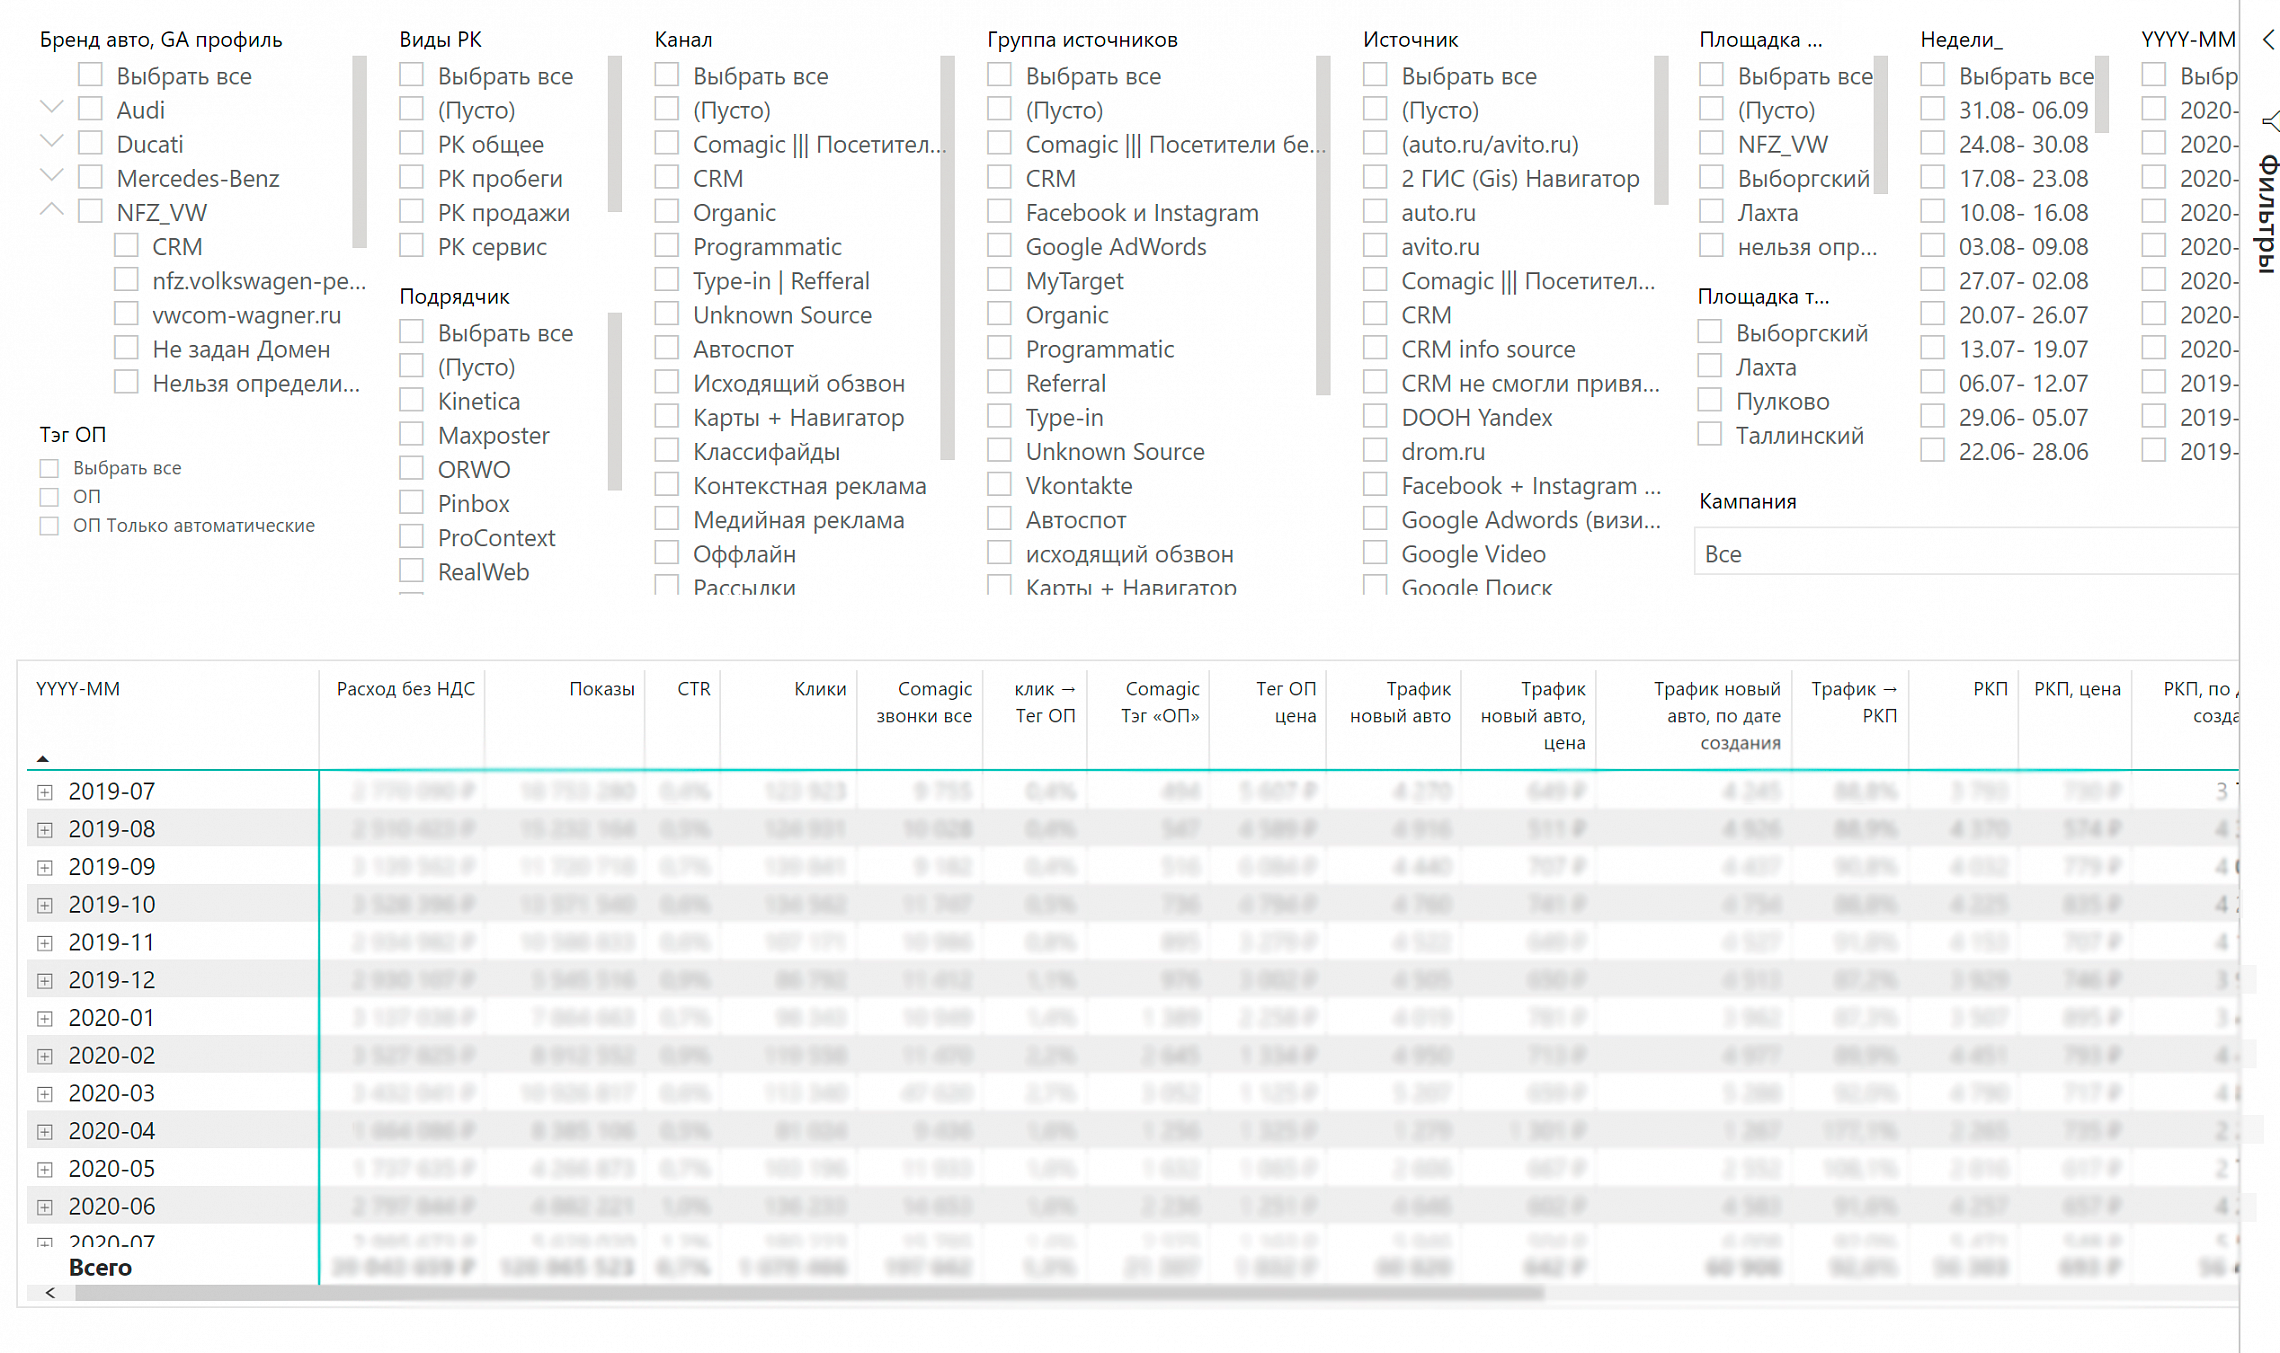Click the table's horizontal scrollbar thumb
This screenshot has height=1353, width=2280.
click(x=809, y=1293)
